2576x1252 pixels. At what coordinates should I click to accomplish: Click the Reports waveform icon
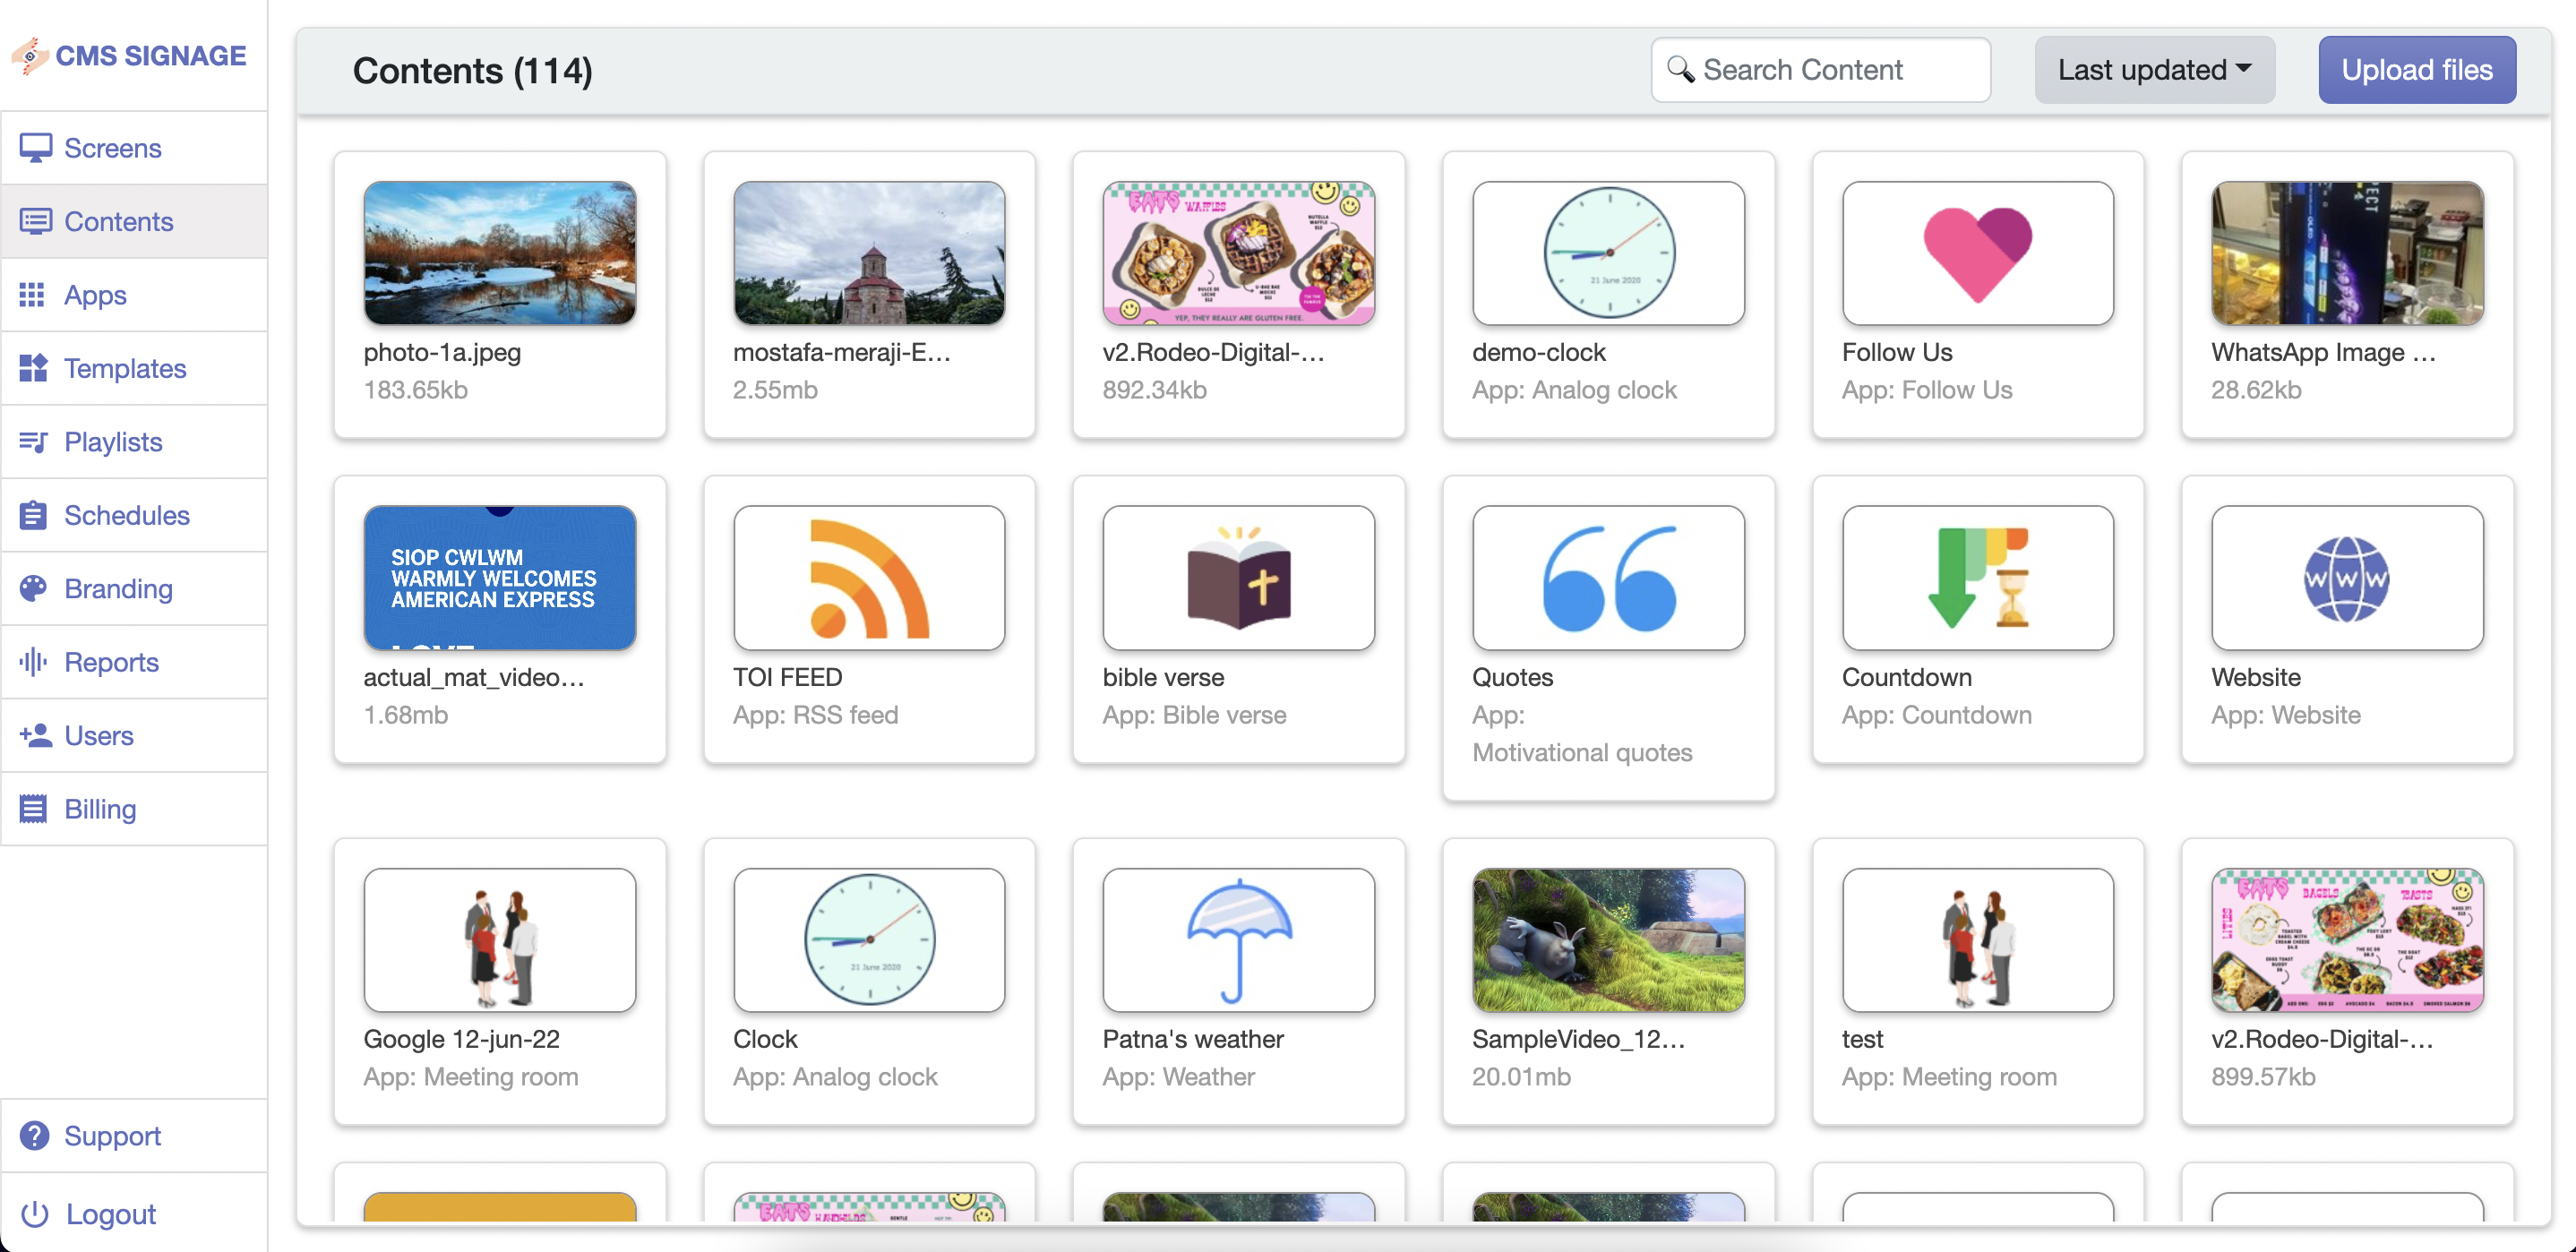coord(33,662)
